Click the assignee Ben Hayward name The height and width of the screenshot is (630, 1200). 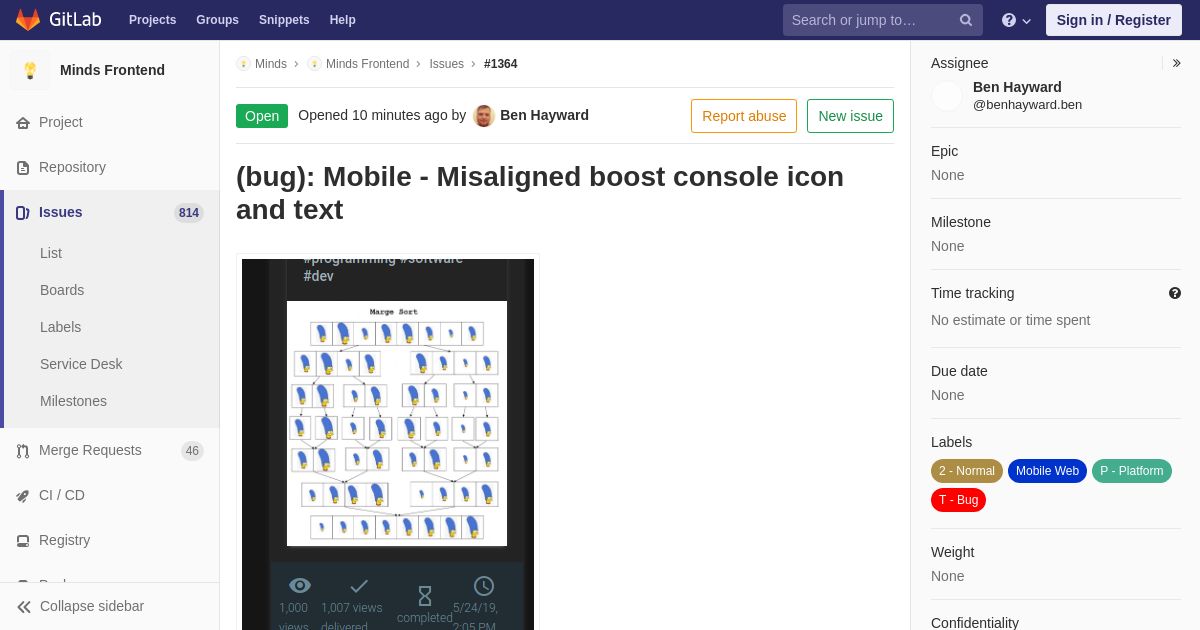1017,87
